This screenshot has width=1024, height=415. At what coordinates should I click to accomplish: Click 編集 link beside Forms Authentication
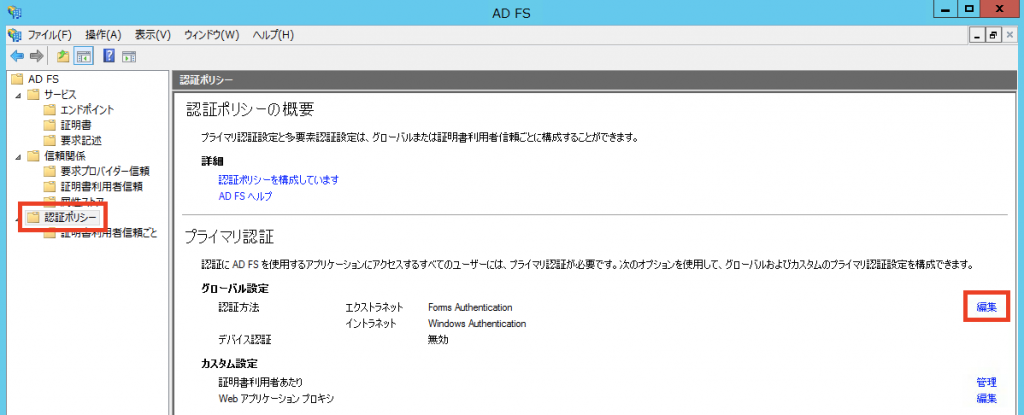(x=987, y=307)
